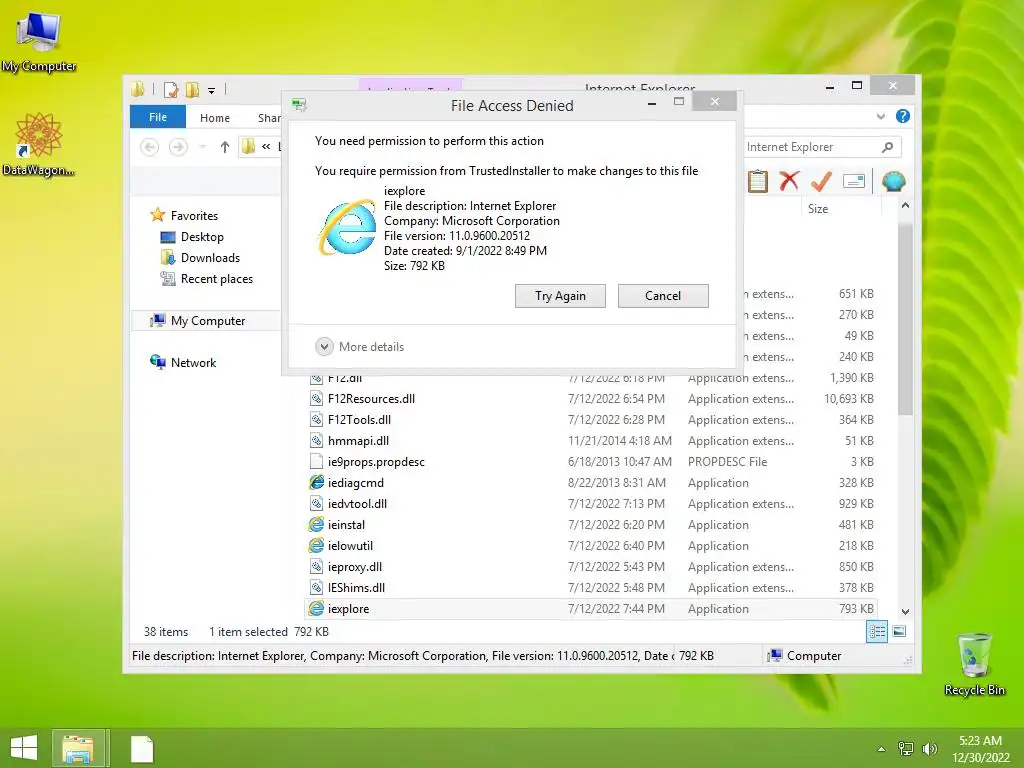The width and height of the screenshot is (1024, 768).
Task: Click the Internet Explorer icon in dialog
Action: (347, 228)
